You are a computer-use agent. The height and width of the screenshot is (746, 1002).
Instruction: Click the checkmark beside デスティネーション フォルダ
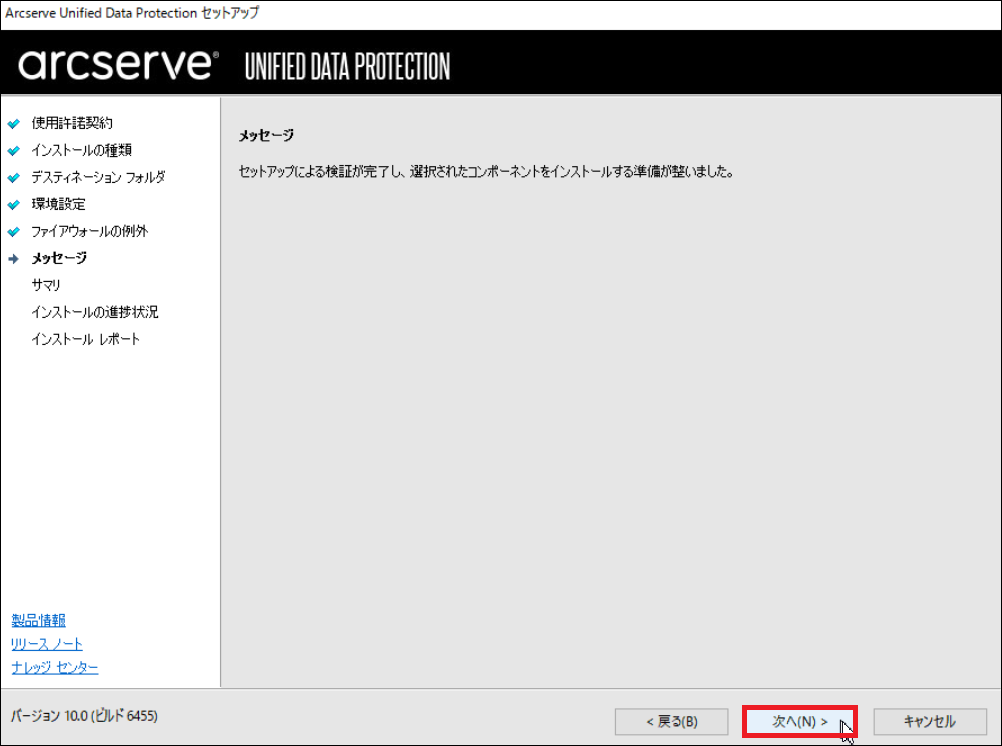pos(13,178)
